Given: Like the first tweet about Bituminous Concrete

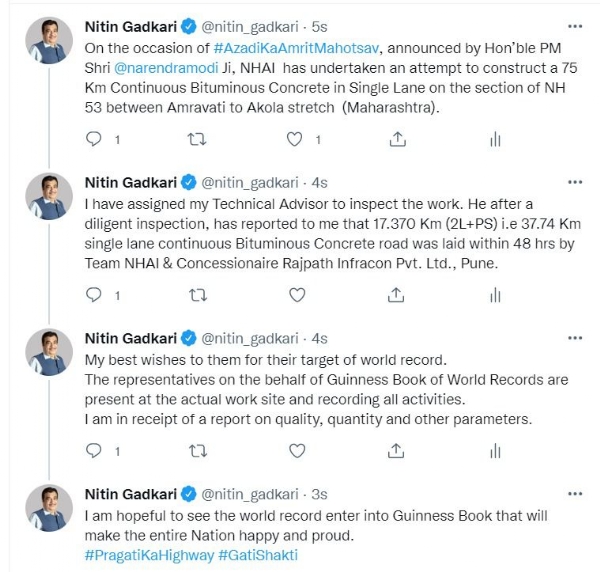Looking at the screenshot, I should pos(295,140).
